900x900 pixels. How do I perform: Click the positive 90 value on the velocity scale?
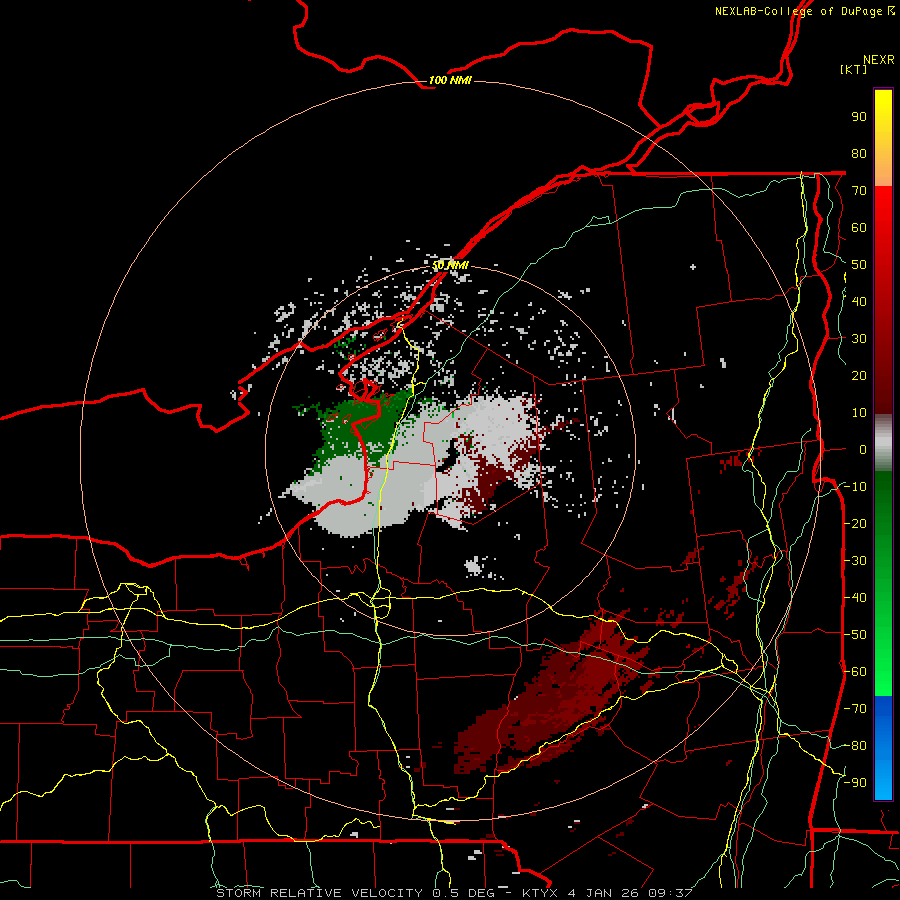pyautogui.click(x=859, y=117)
